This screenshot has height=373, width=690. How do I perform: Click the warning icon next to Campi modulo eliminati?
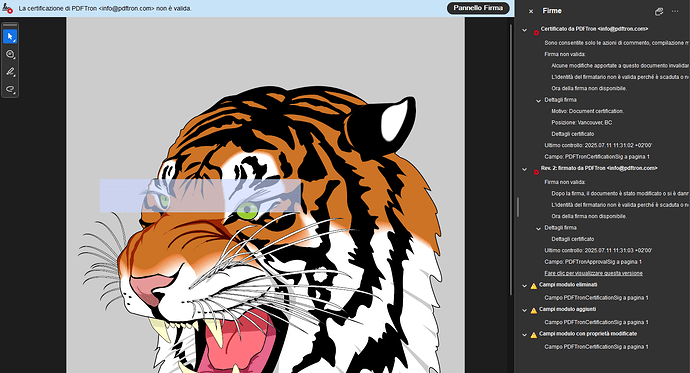534,286
